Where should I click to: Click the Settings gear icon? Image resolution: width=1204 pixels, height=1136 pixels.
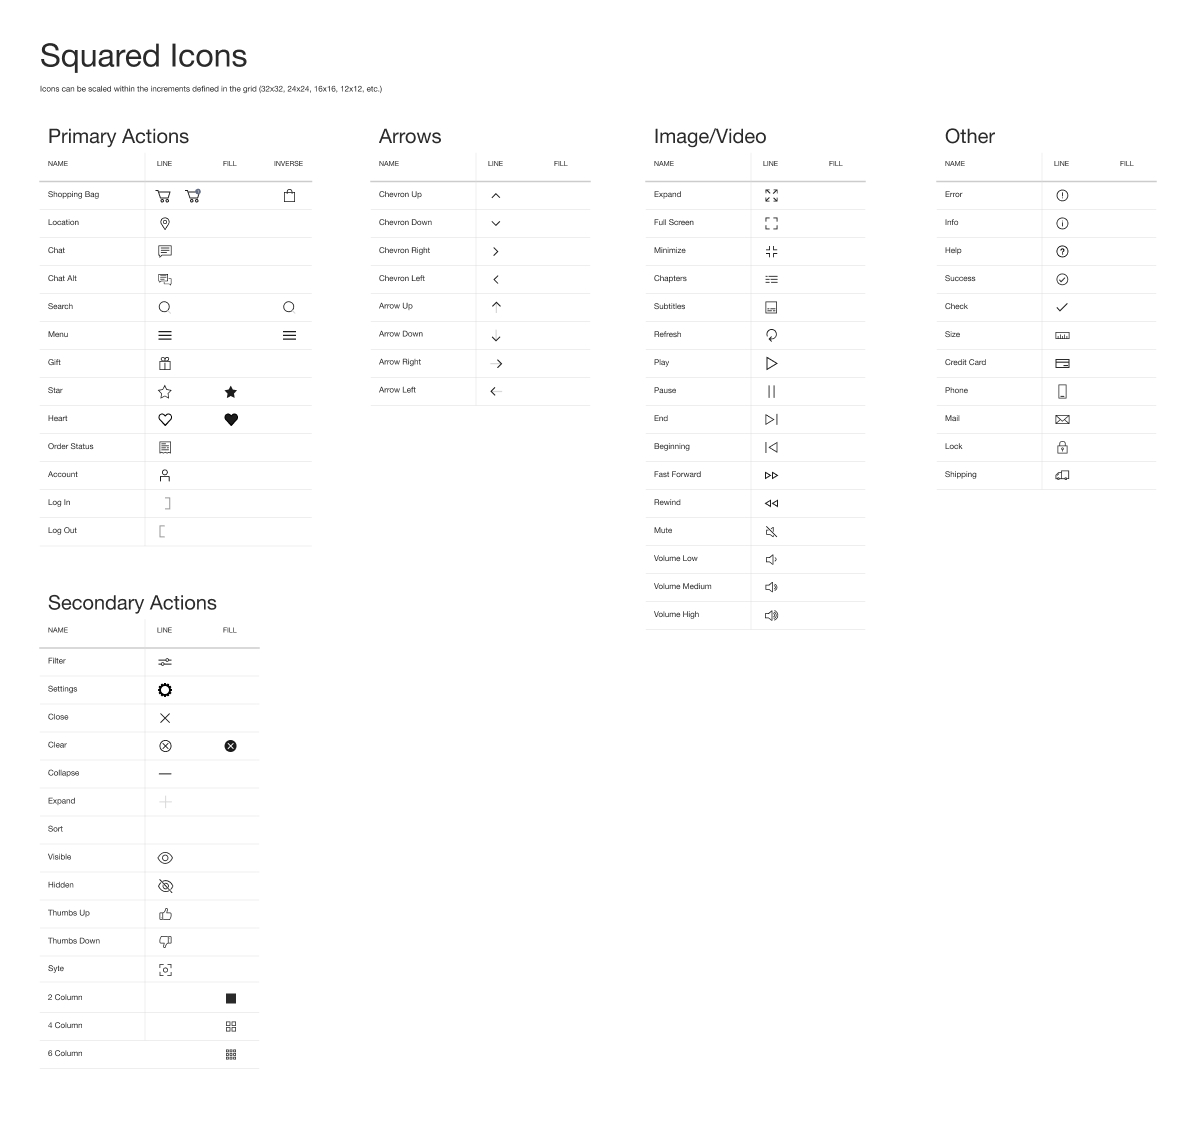tap(165, 690)
